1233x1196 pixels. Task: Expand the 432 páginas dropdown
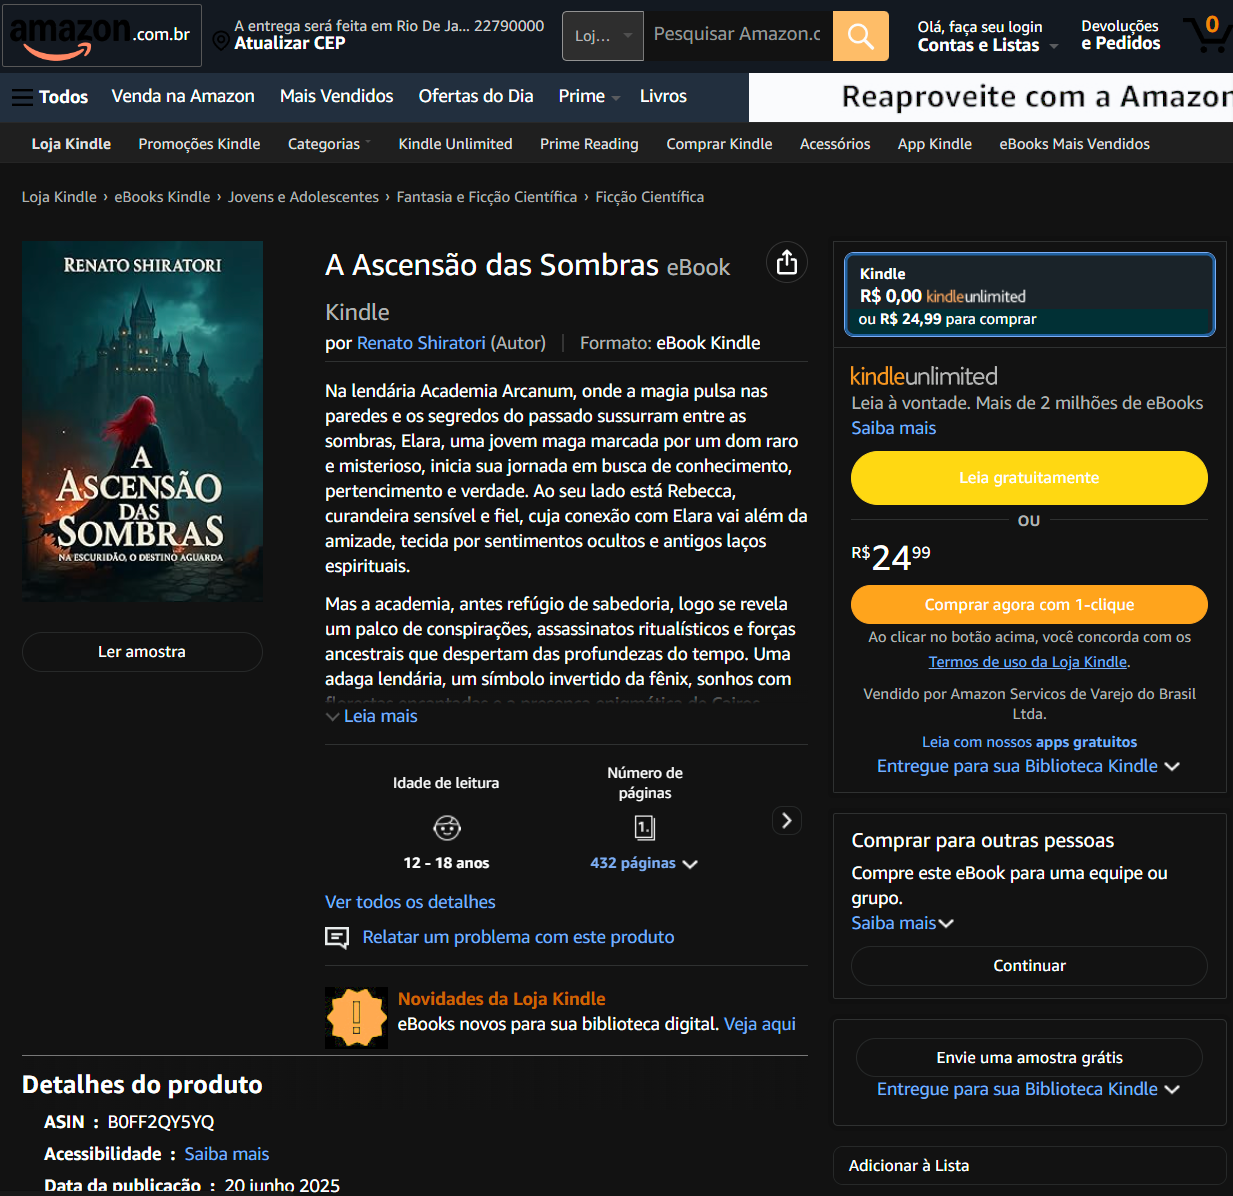tap(644, 863)
